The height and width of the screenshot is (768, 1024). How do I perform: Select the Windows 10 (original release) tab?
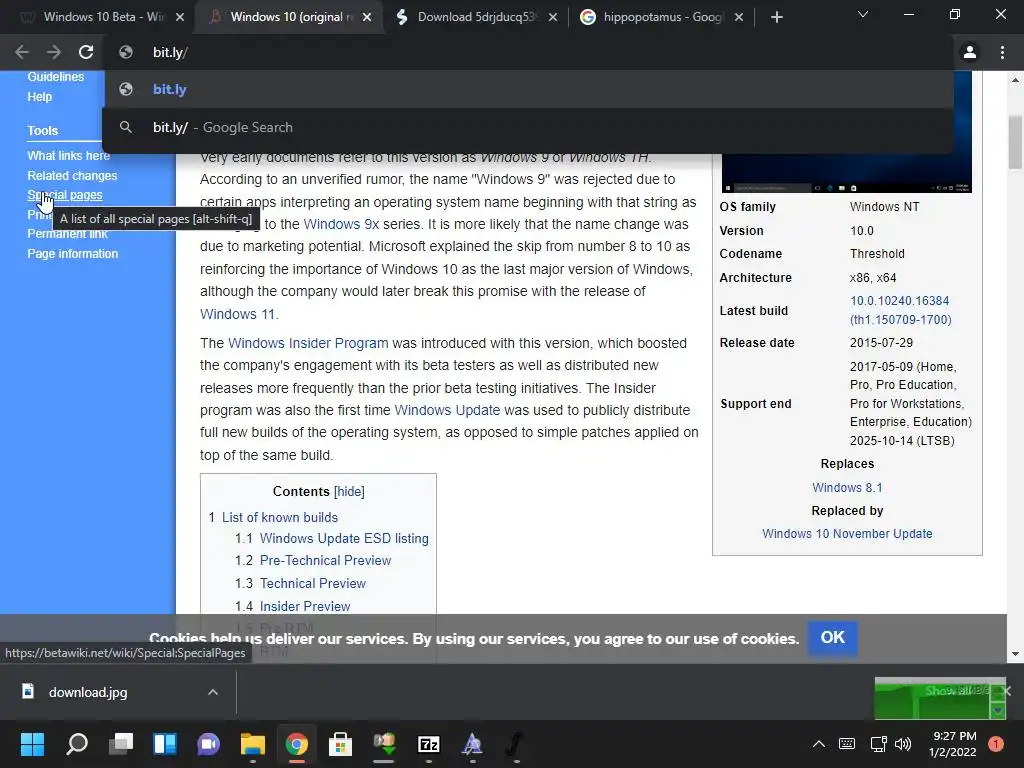(291, 18)
